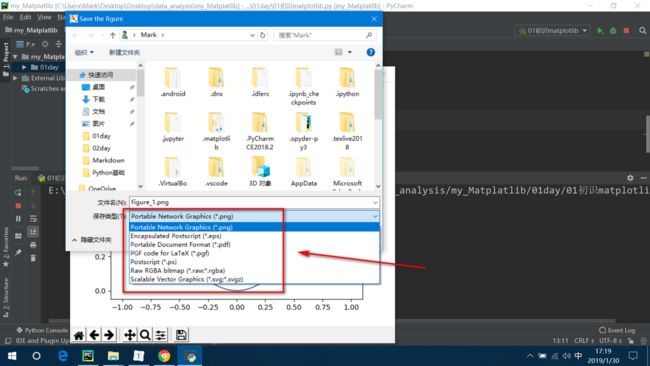This screenshot has width=650, height=366.
Task: Click the PyCharm icon in taskbar
Action: 88,356
